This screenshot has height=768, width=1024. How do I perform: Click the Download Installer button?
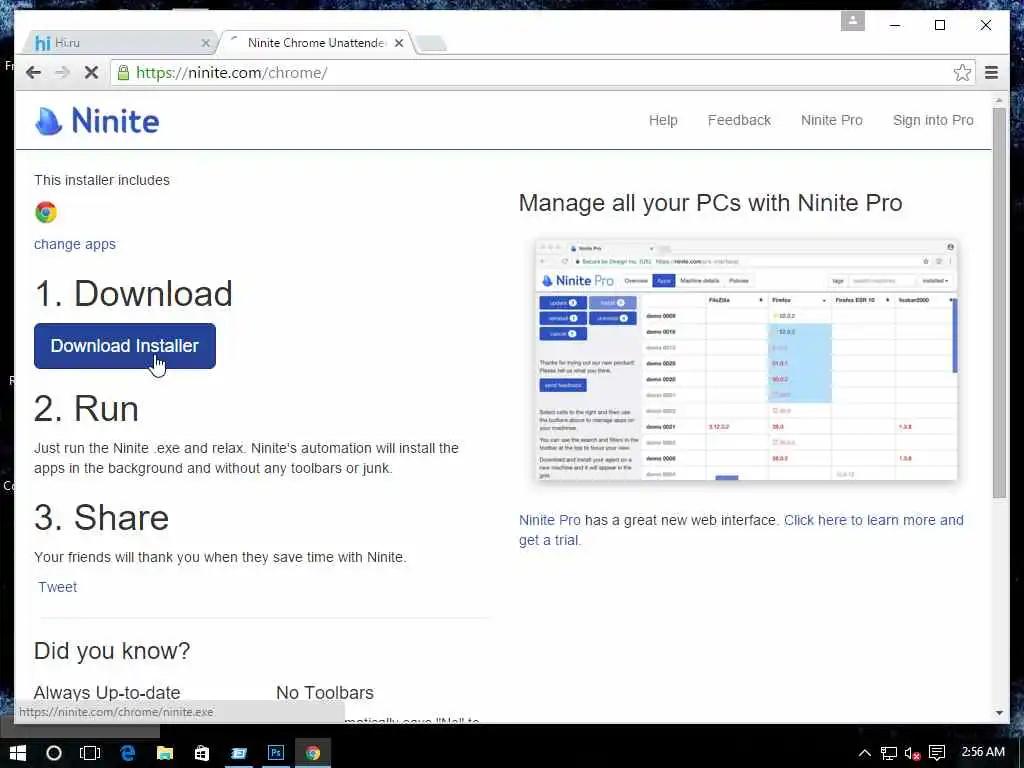pos(125,346)
